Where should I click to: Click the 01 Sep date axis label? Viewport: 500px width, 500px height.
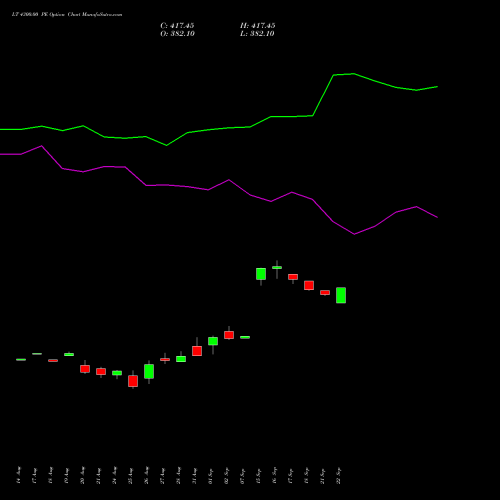[x=211, y=476]
